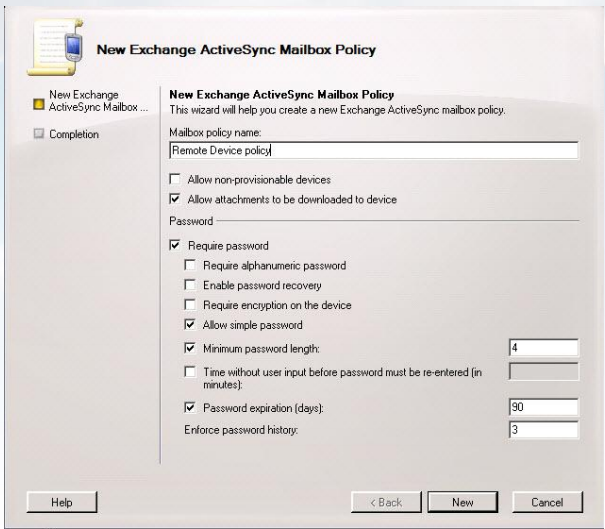Click the Enforce password history field
The width and height of the screenshot is (605, 529).
coord(544,429)
